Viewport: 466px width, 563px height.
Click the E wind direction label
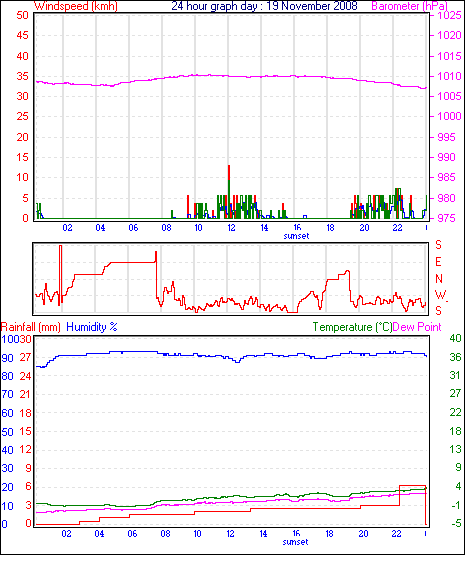(x=438, y=262)
